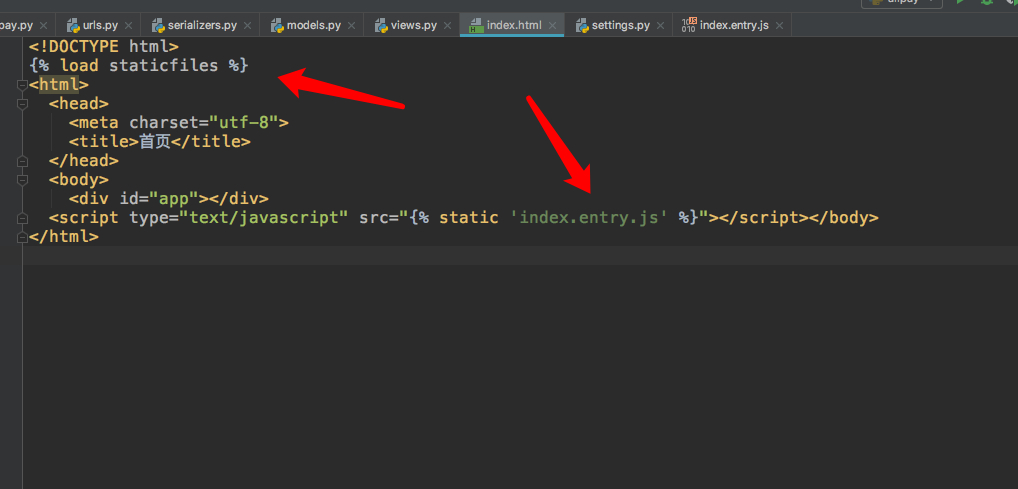
Task: Click the HTML file icon on index.html tab
Action: [x=477, y=26]
